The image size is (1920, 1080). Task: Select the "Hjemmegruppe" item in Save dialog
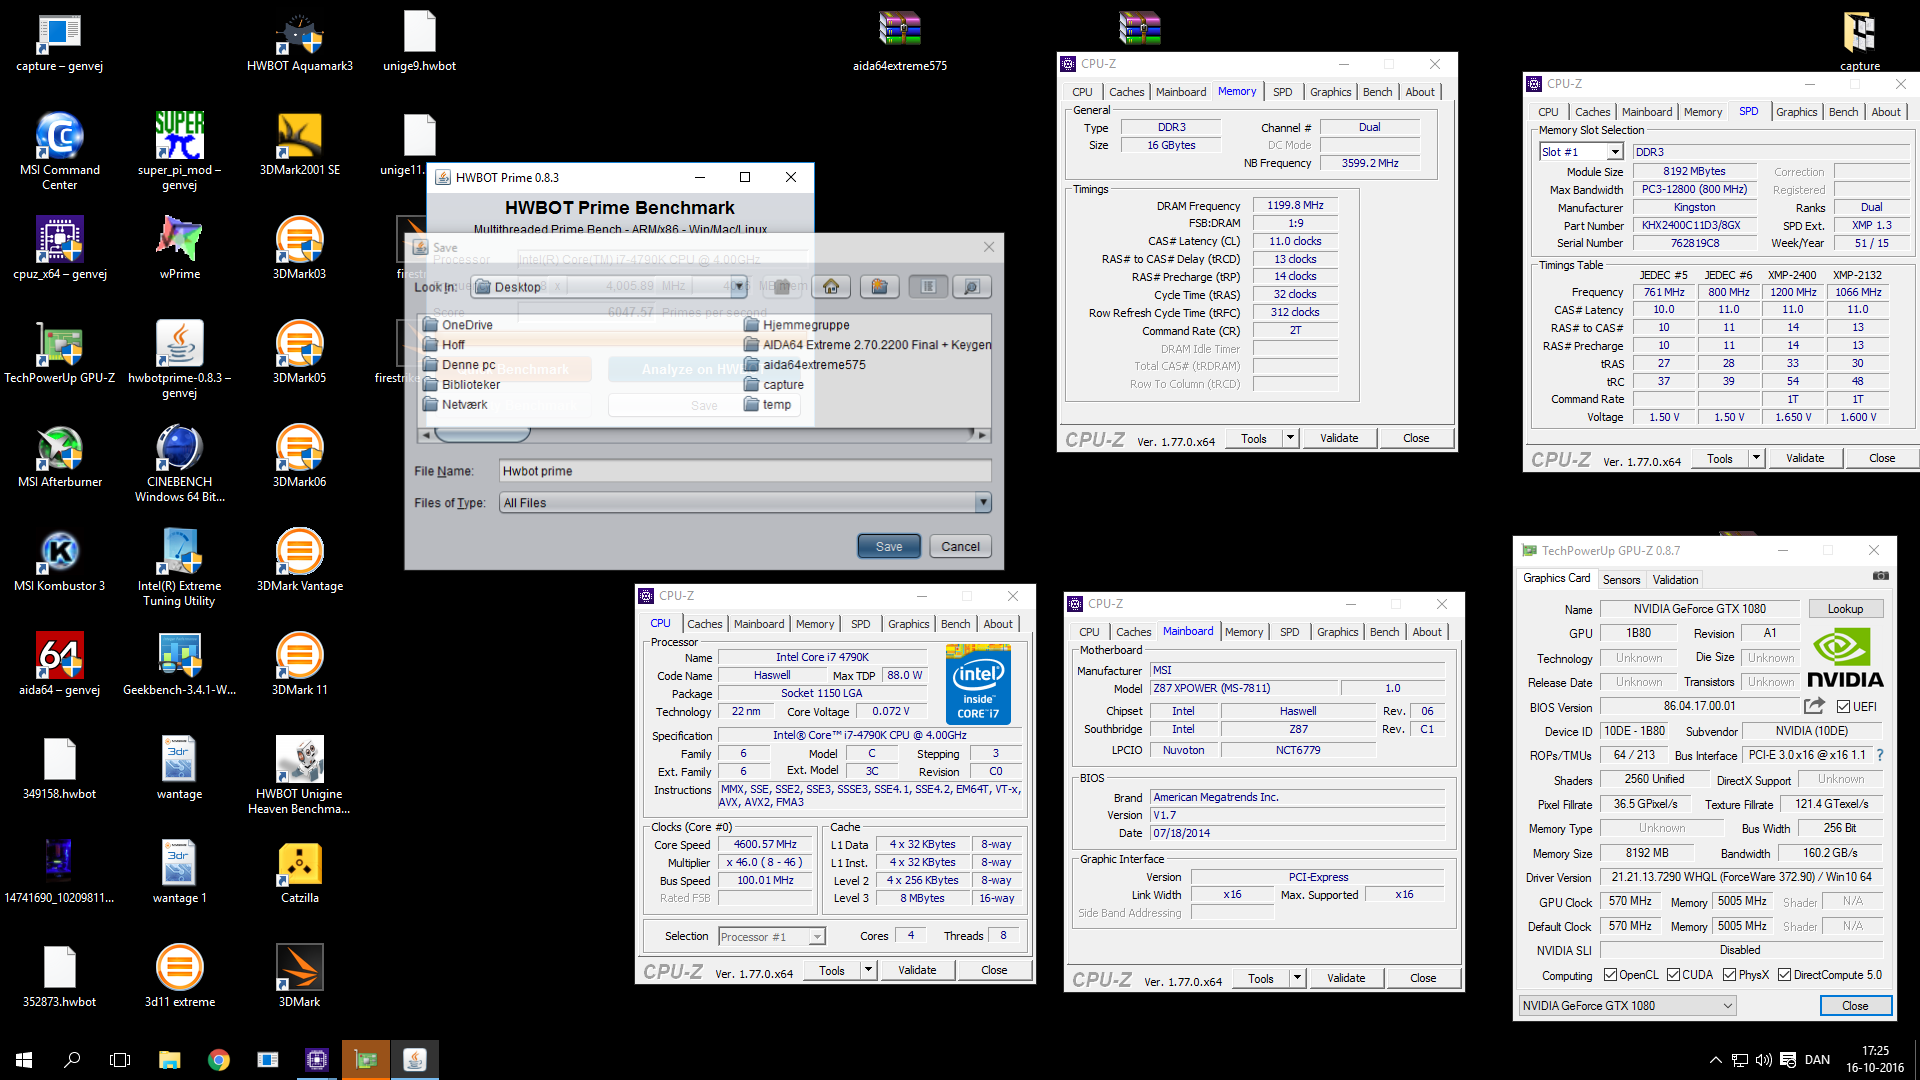point(796,325)
